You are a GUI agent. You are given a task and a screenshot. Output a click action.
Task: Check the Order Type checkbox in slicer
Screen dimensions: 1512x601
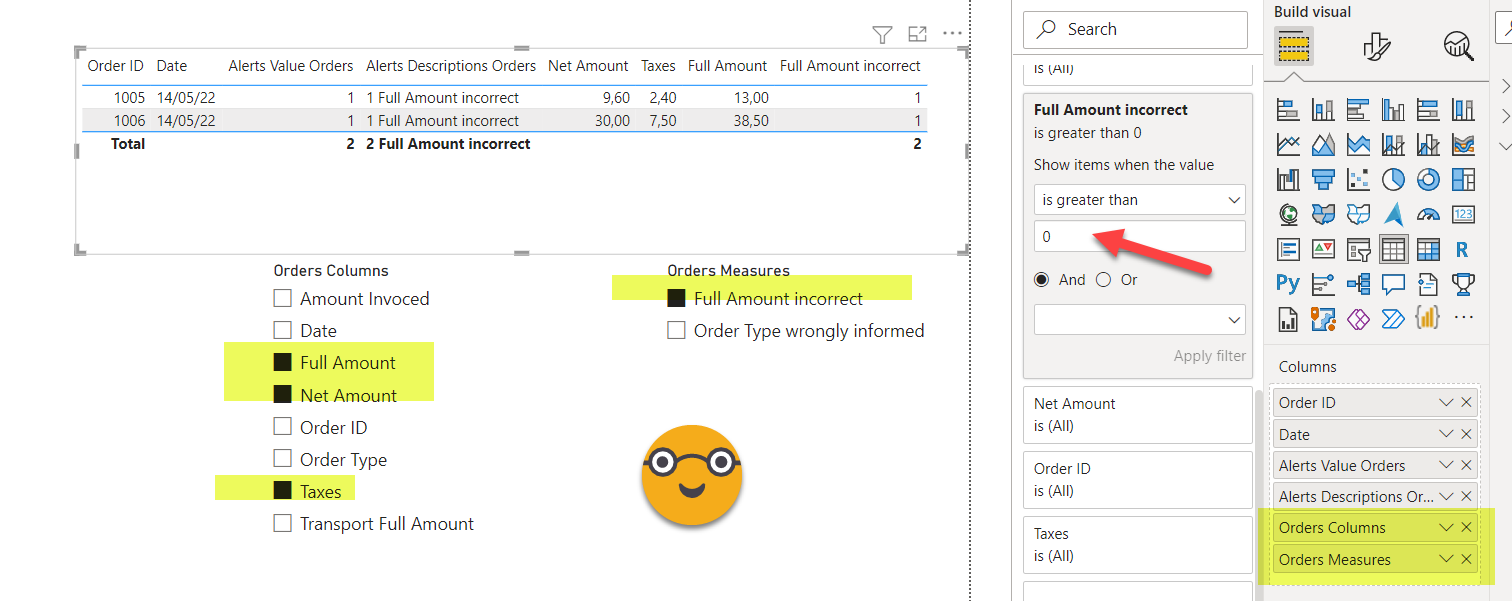tap(283, 459)
